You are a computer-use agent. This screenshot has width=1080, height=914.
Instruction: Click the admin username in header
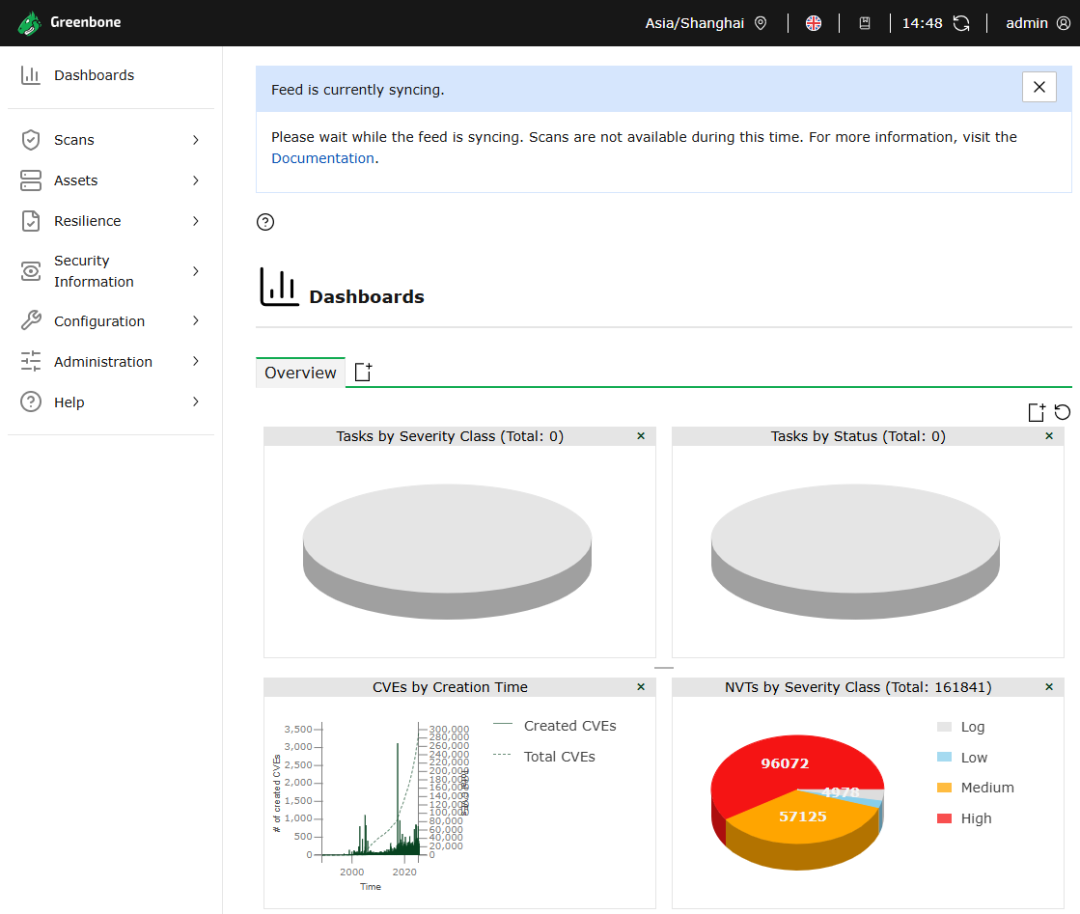[x=1026, y=23]
